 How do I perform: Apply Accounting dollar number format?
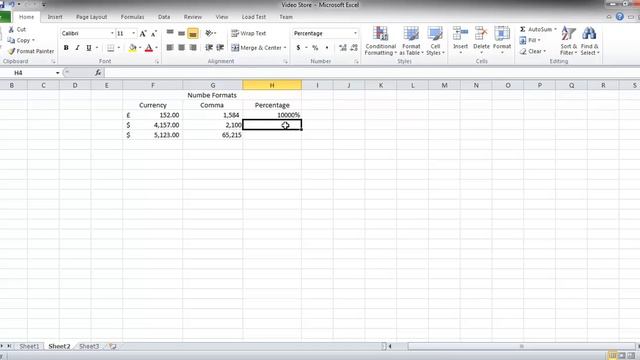coord(298,48)
